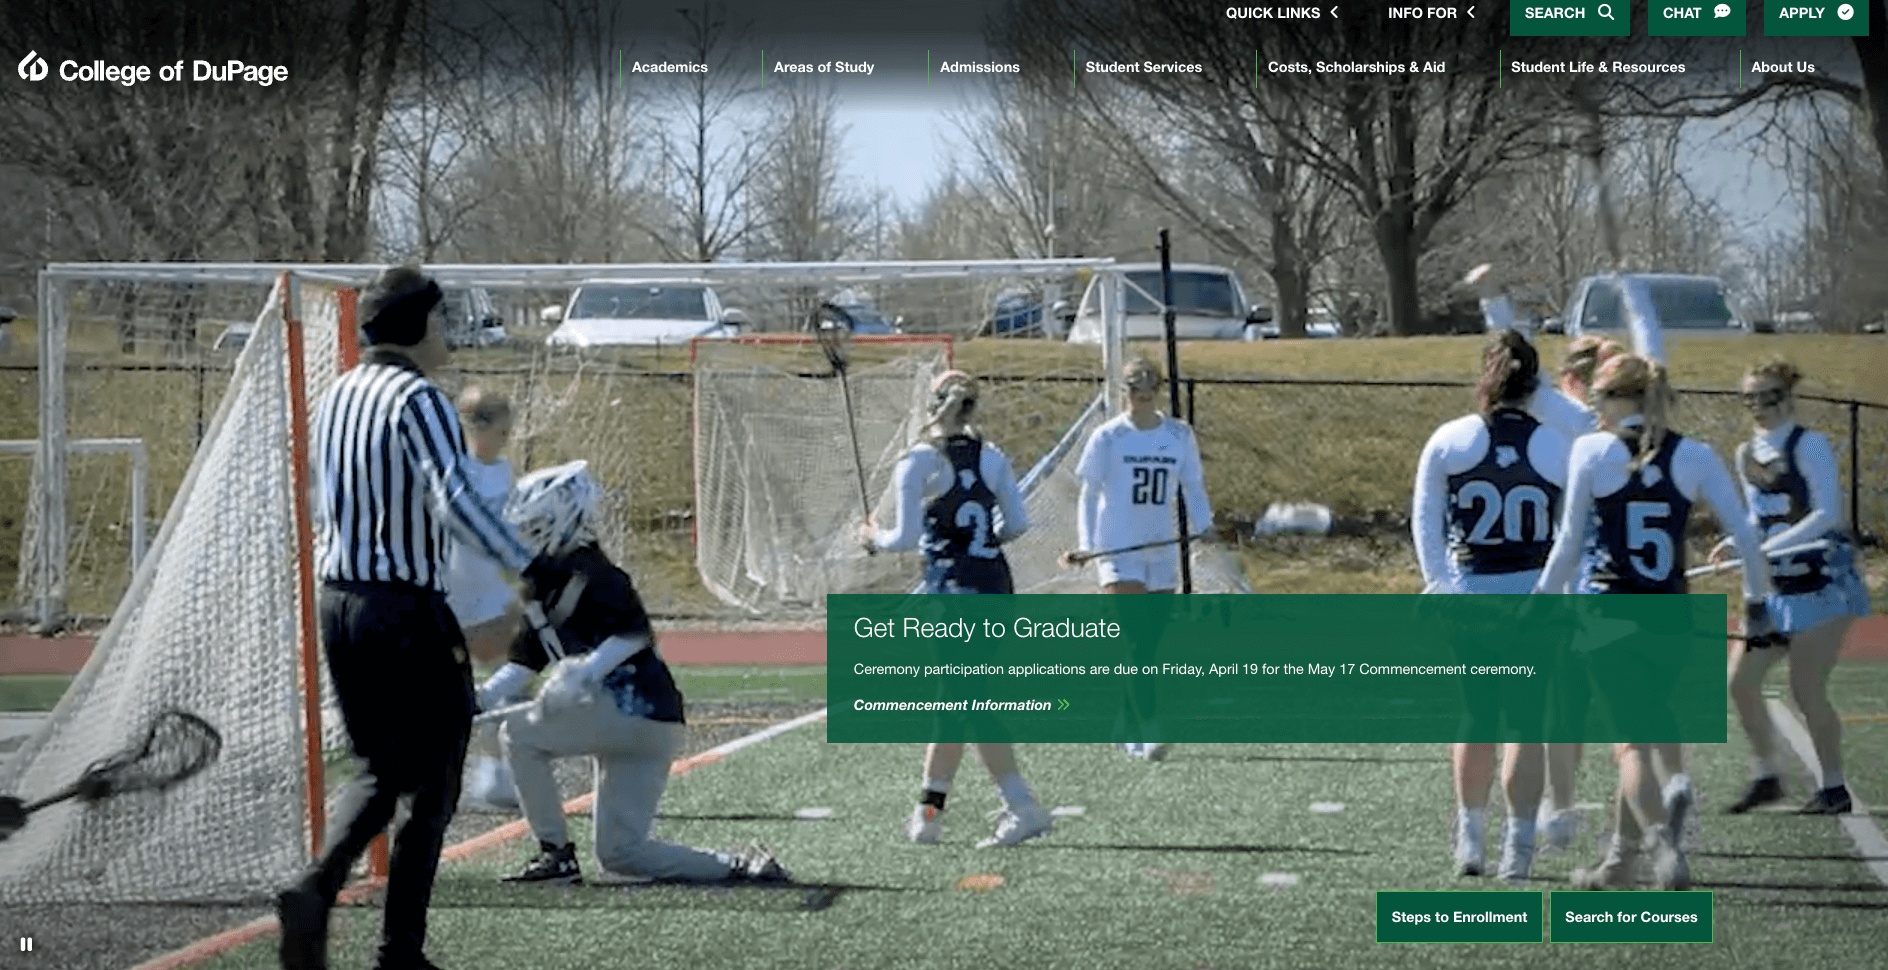
Task: Open Costs, Scholarships & Aid
Action: pyautogui.click(x=1356, y=67)
